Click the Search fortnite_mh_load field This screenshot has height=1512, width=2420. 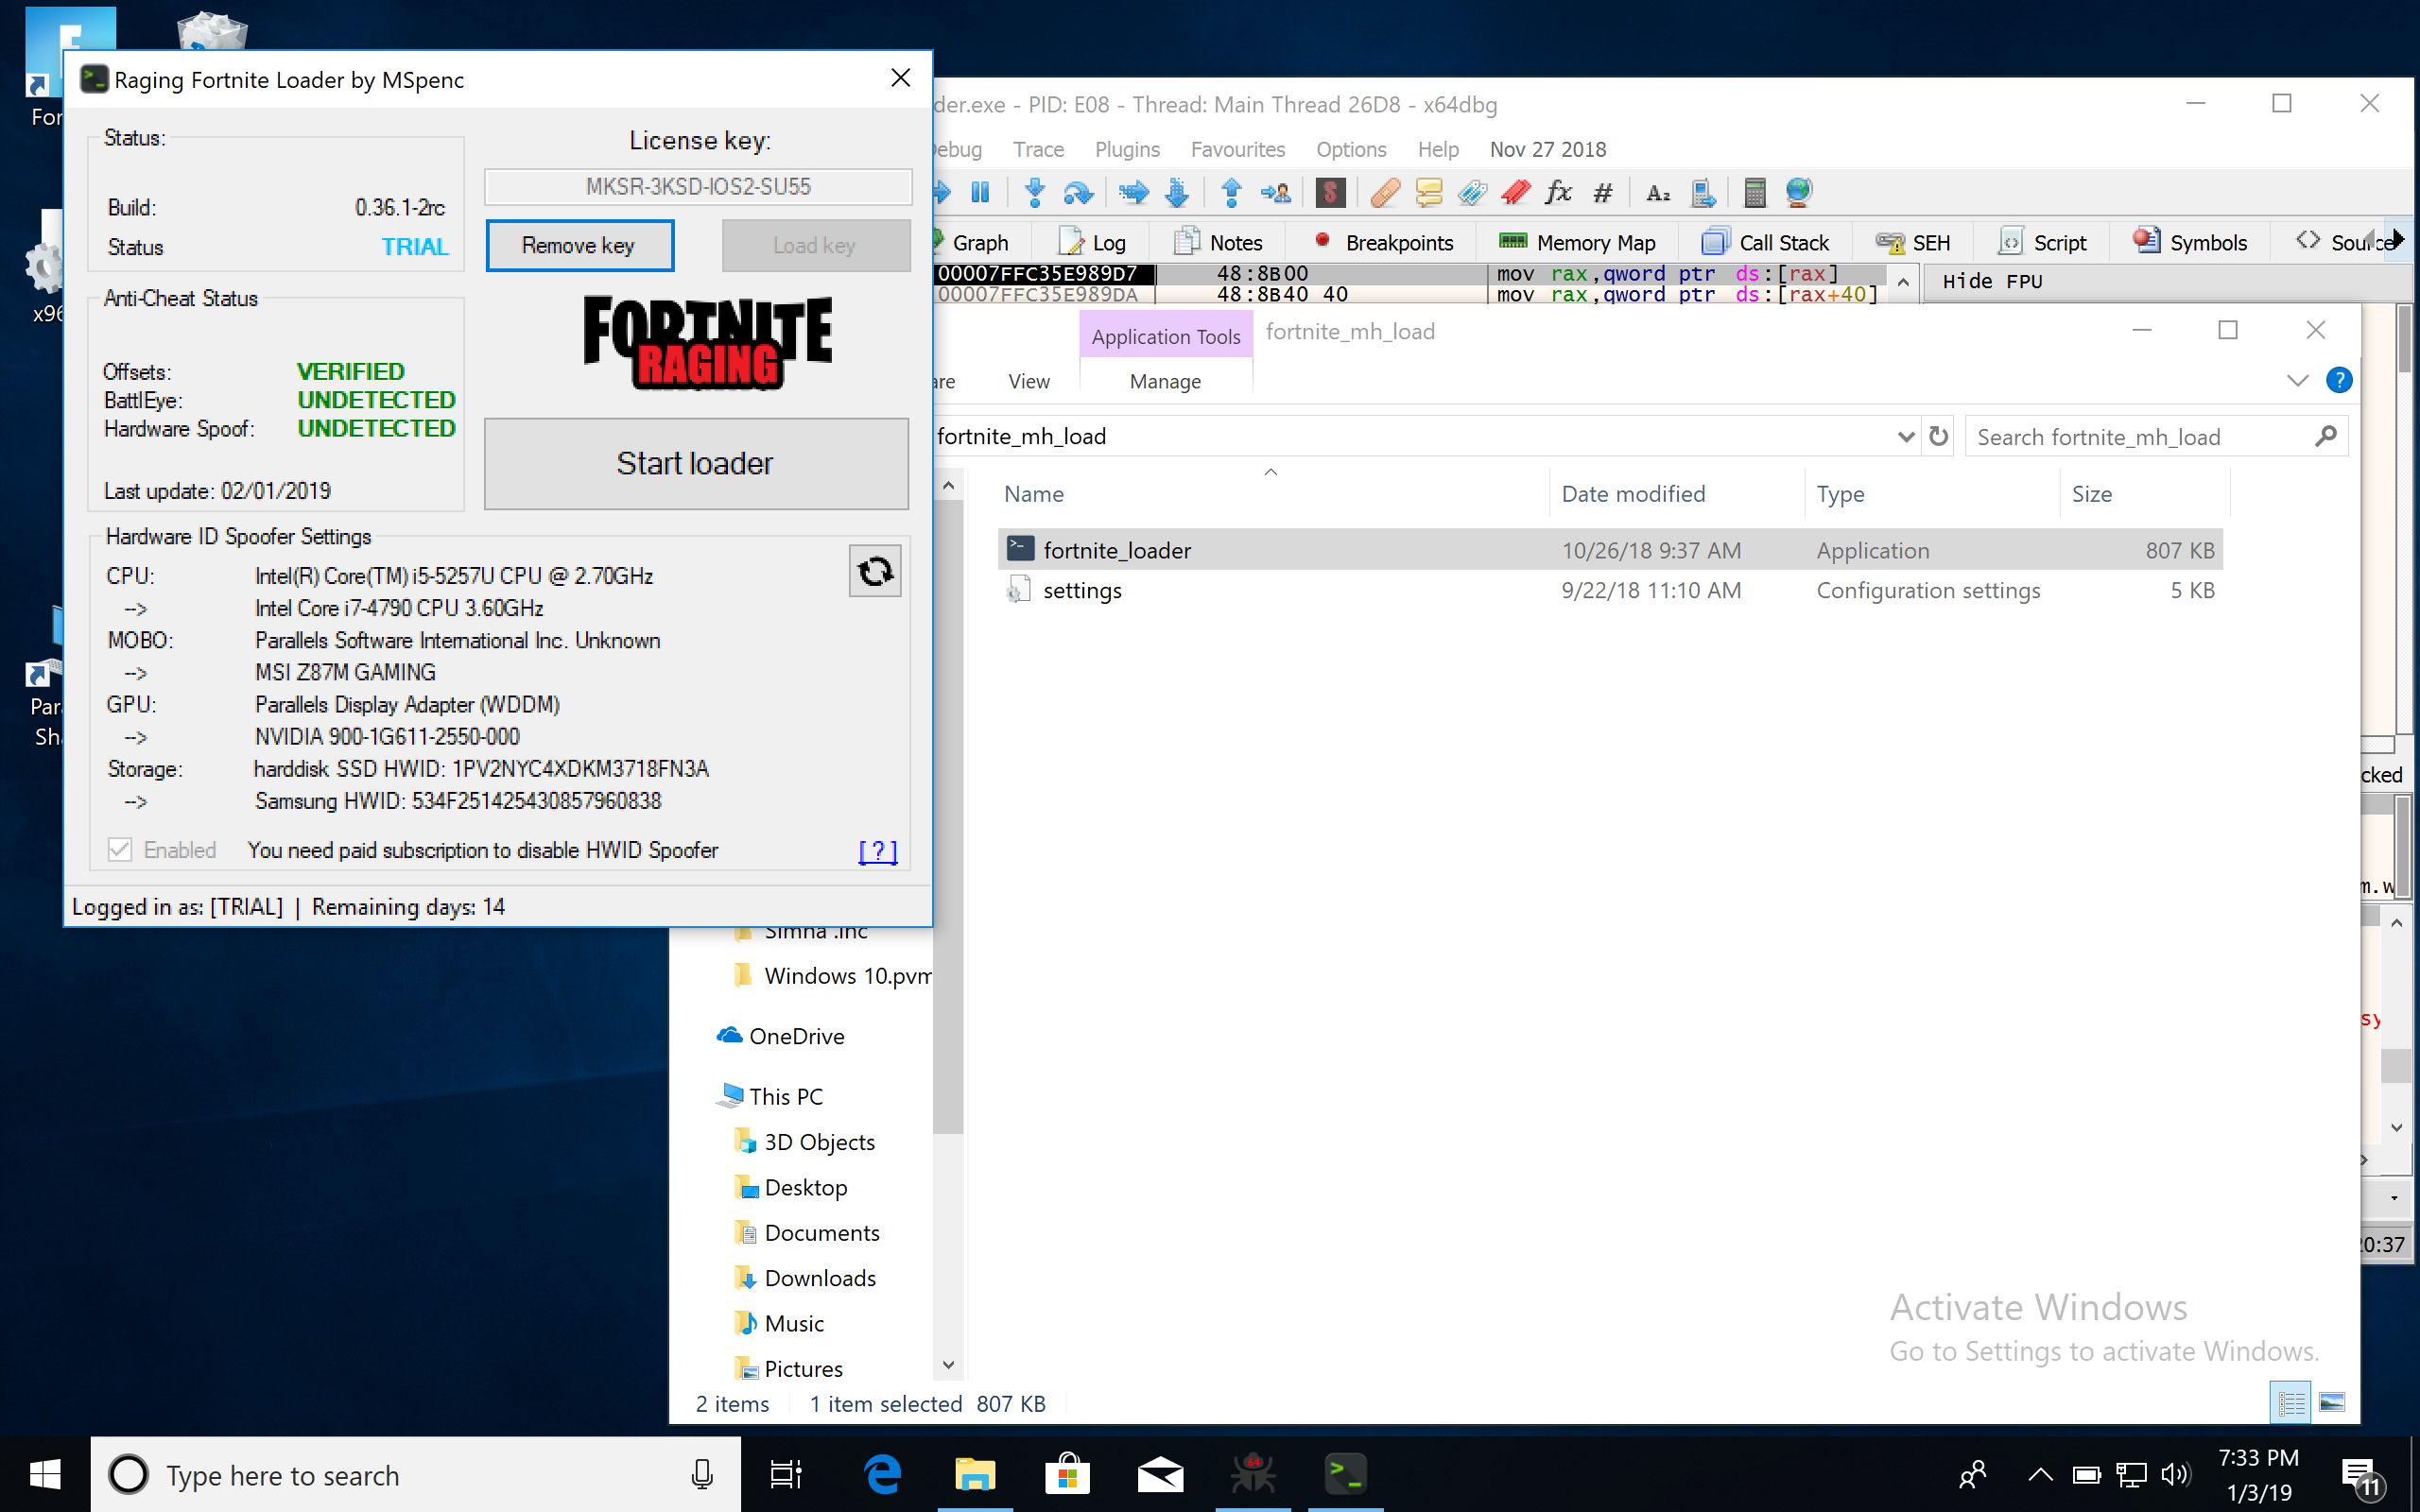click(x=2140, y=437)
